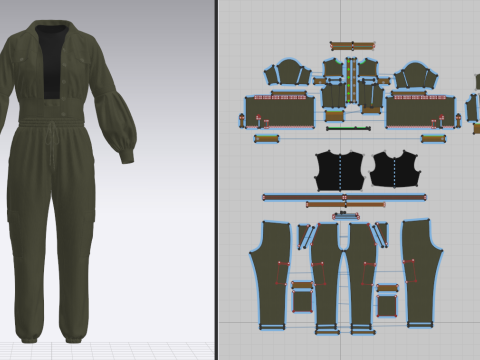Select the right sleeve cap pattern piece

coord(416,75)
